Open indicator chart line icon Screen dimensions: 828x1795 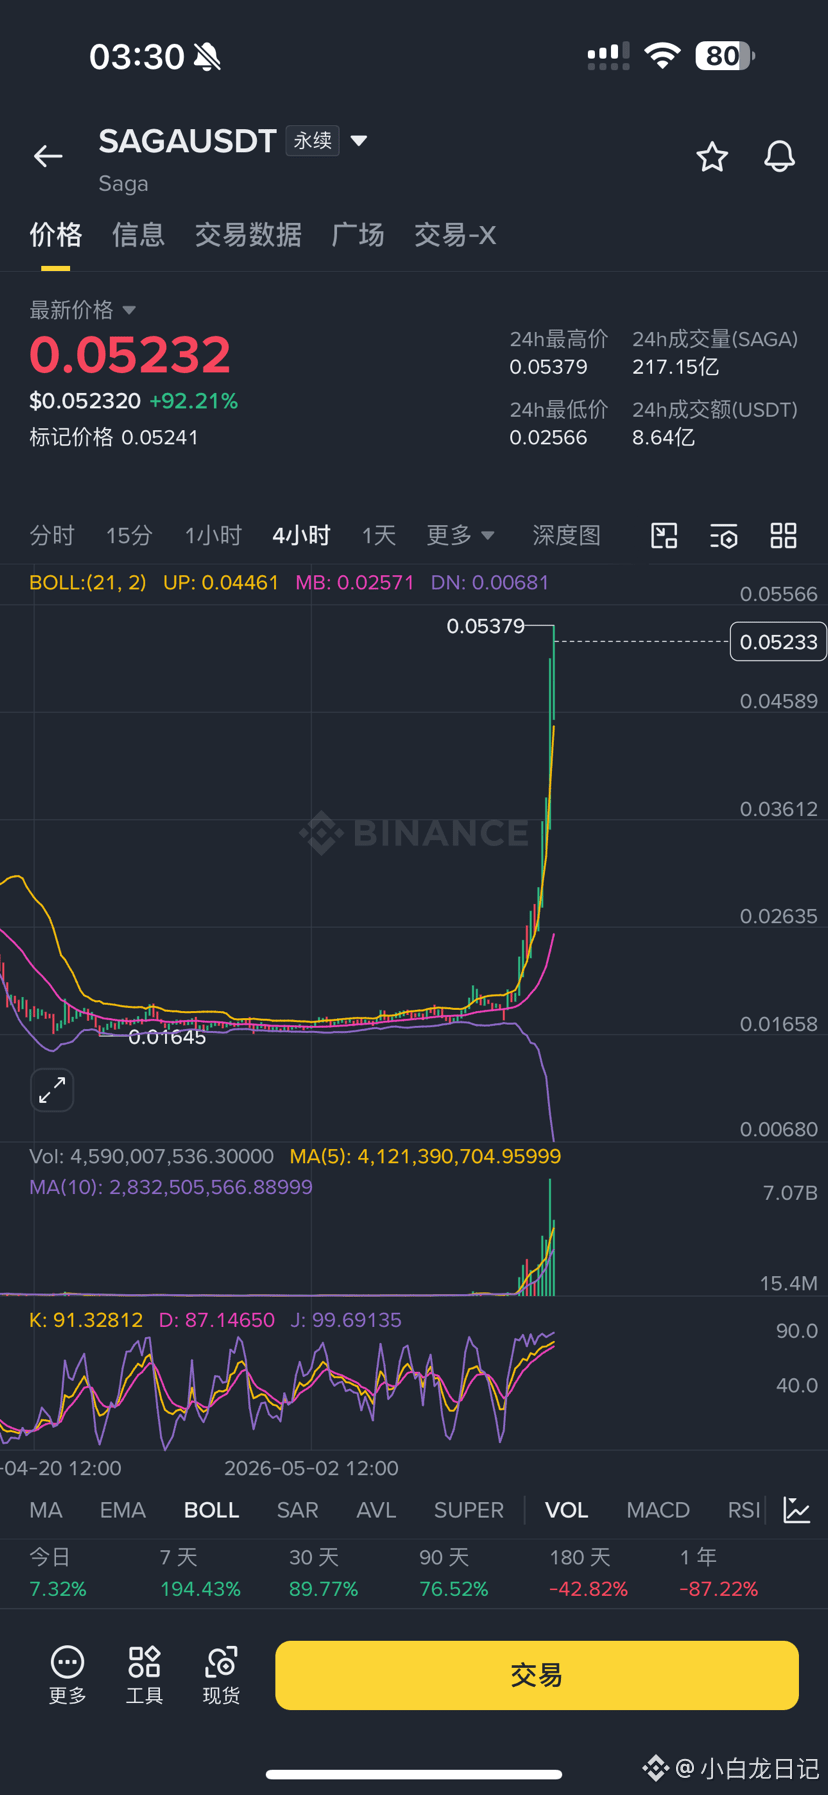(797, 1510)
